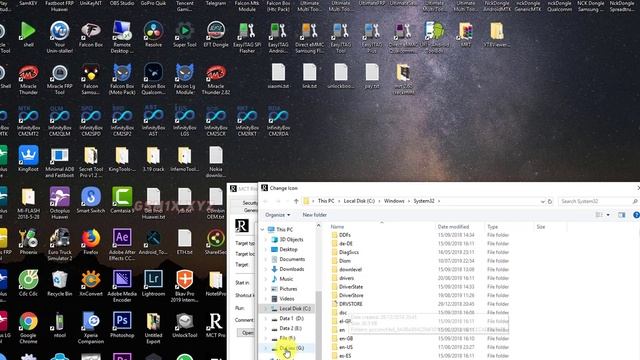Select the Firefox desktop icon
Screen dimensions: 640x360
click(91, 242)
